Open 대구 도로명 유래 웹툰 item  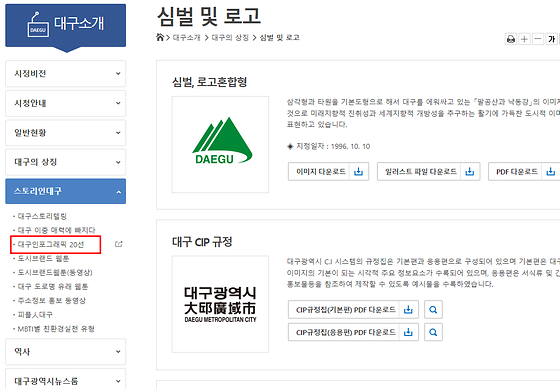click(52, 286)
